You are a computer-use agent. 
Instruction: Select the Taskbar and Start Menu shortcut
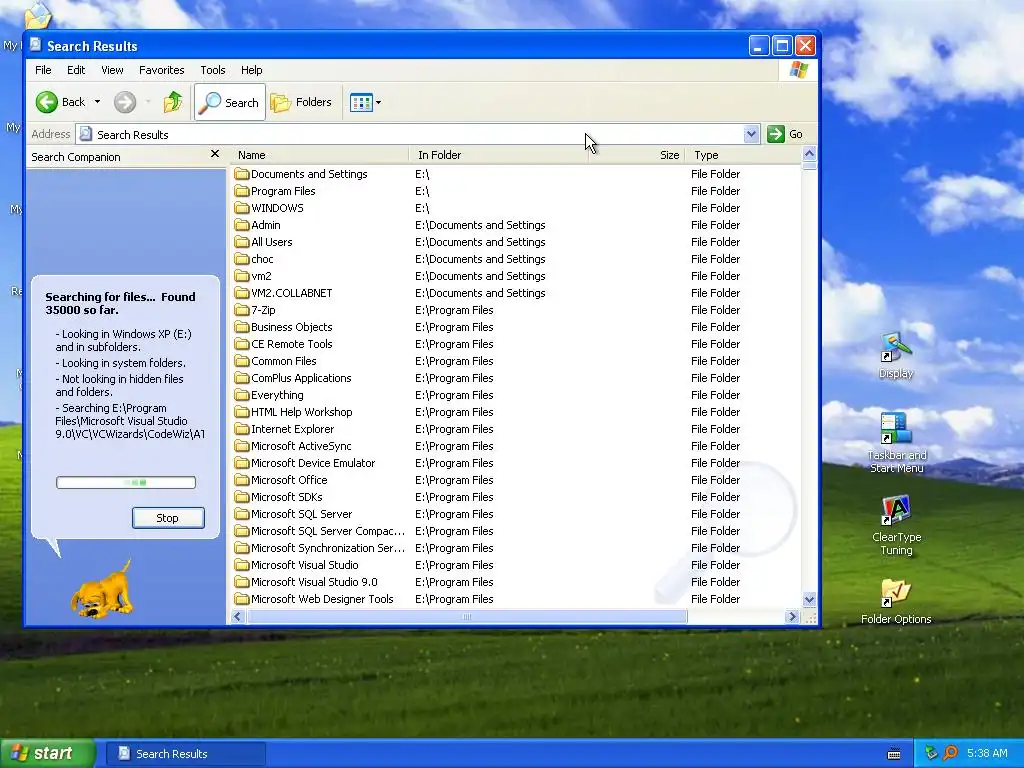tap(896, 442)
